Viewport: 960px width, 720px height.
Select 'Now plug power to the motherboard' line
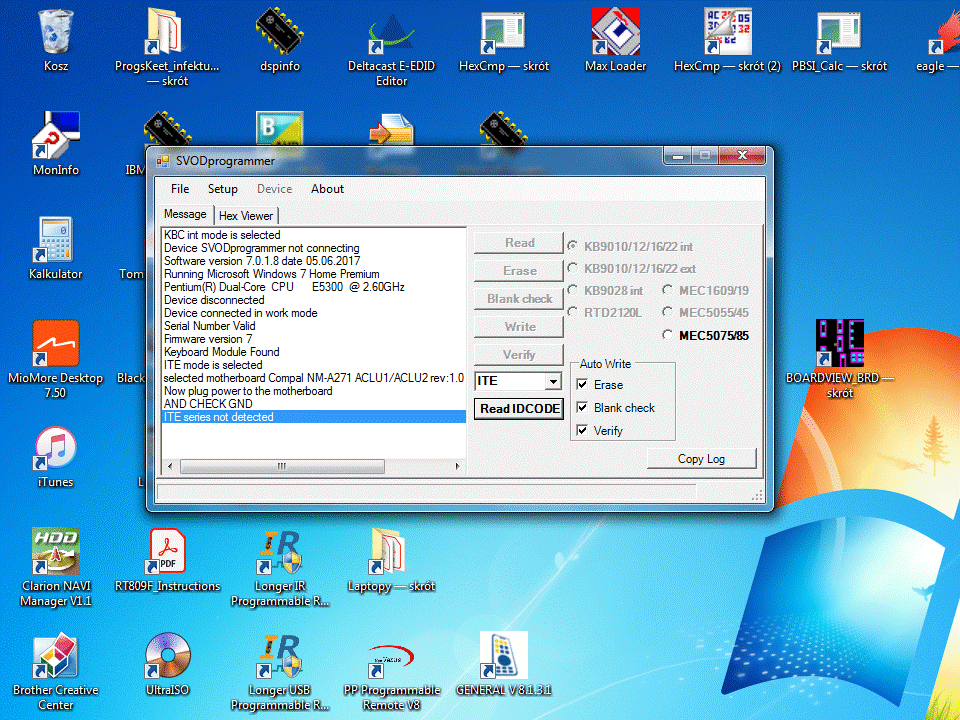[x=314, y=391]
